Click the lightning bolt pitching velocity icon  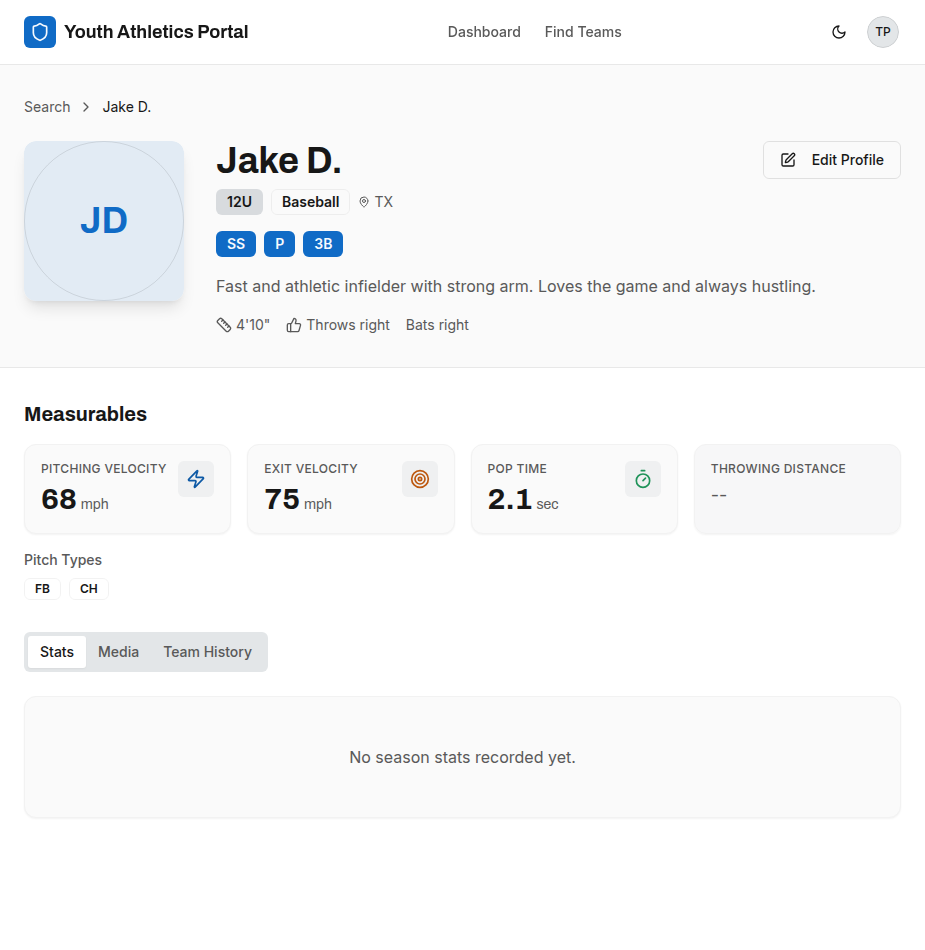pyautogui.click(x=196, y=479)
